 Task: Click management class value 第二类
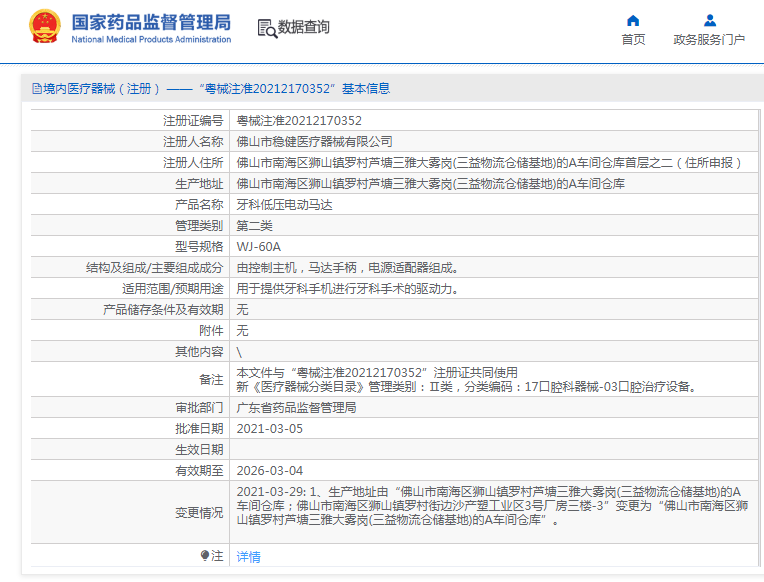click(254, 226)
